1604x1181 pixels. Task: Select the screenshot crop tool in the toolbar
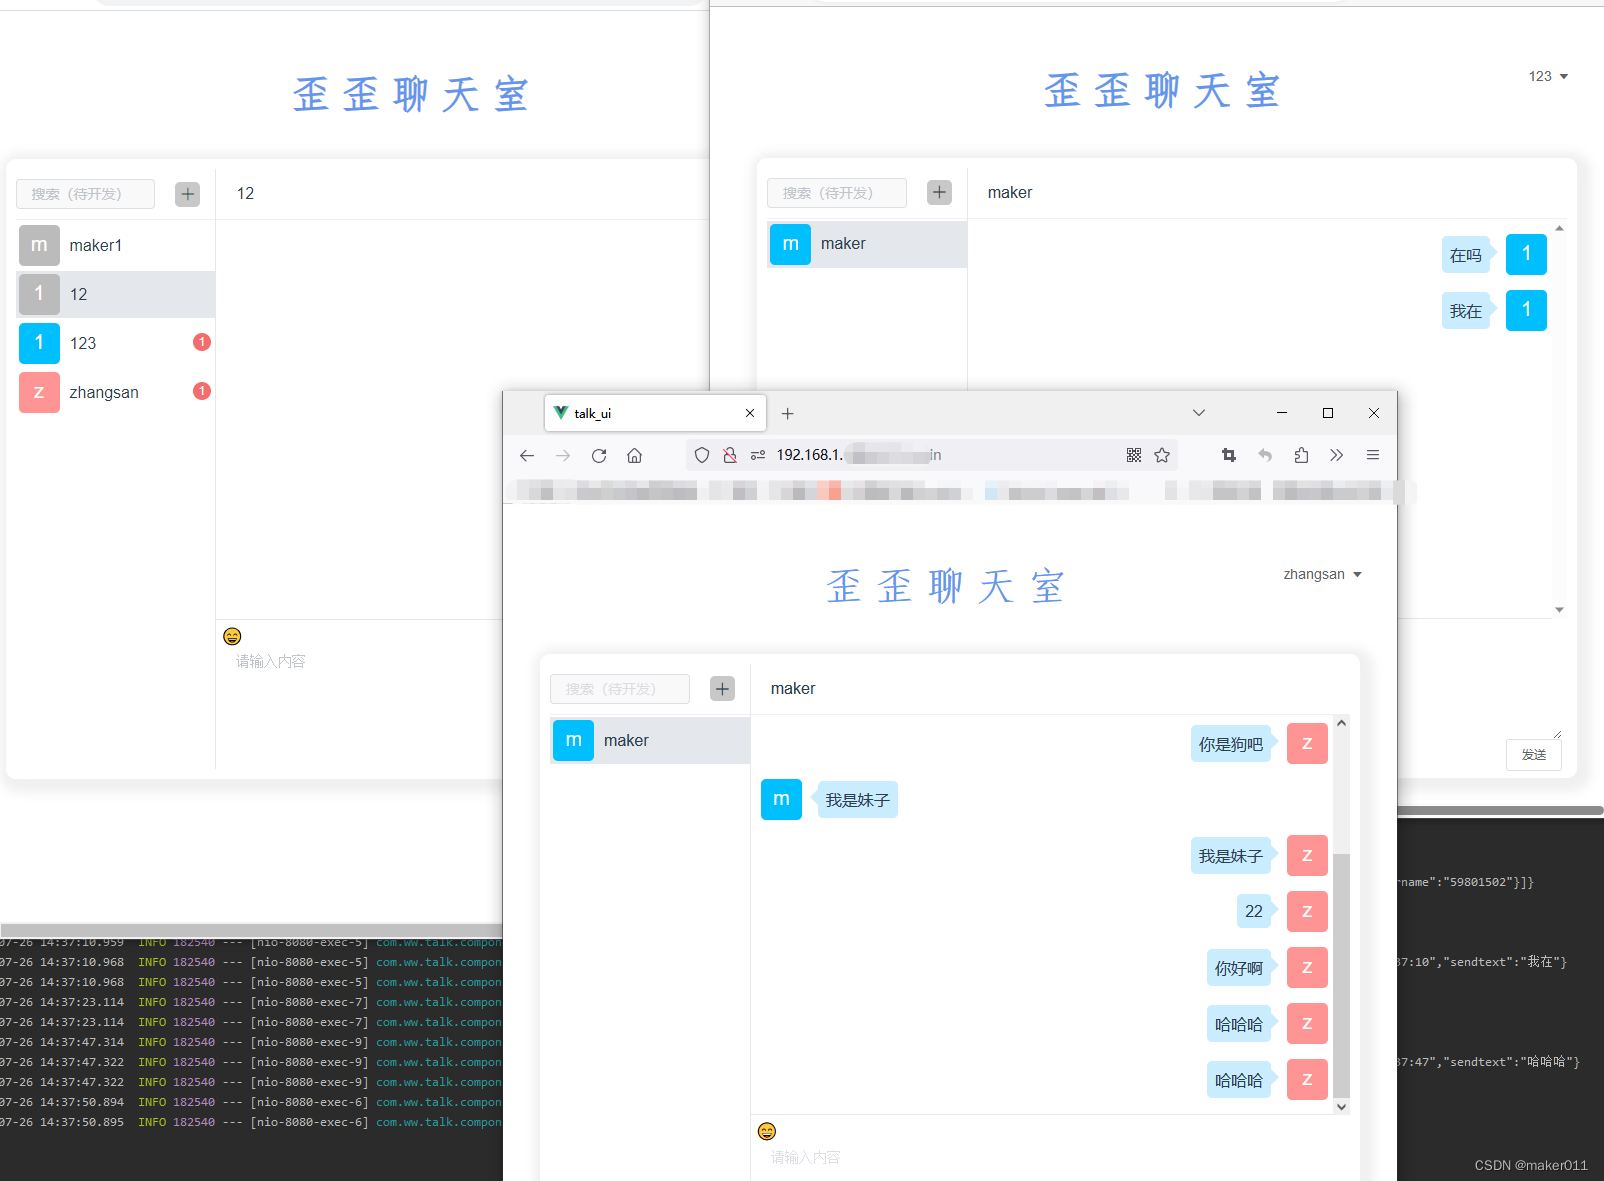(1228, 455)
